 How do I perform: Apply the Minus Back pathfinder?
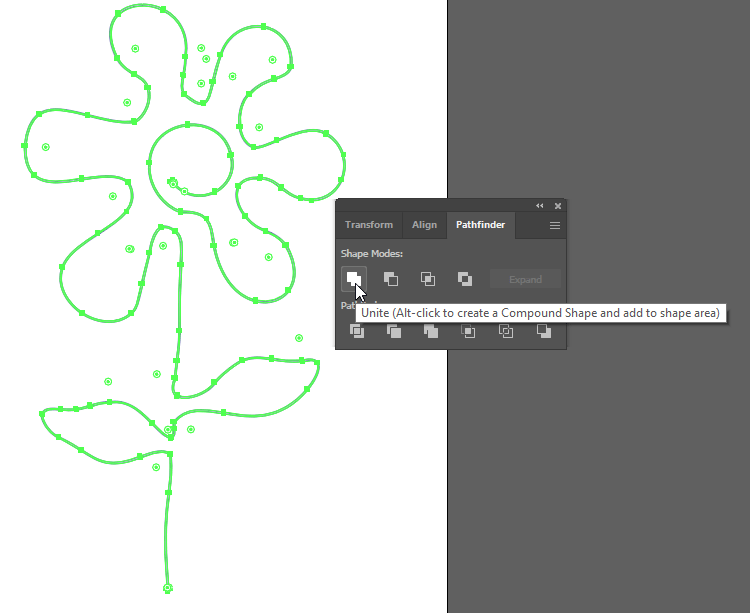tap(543, 331)
